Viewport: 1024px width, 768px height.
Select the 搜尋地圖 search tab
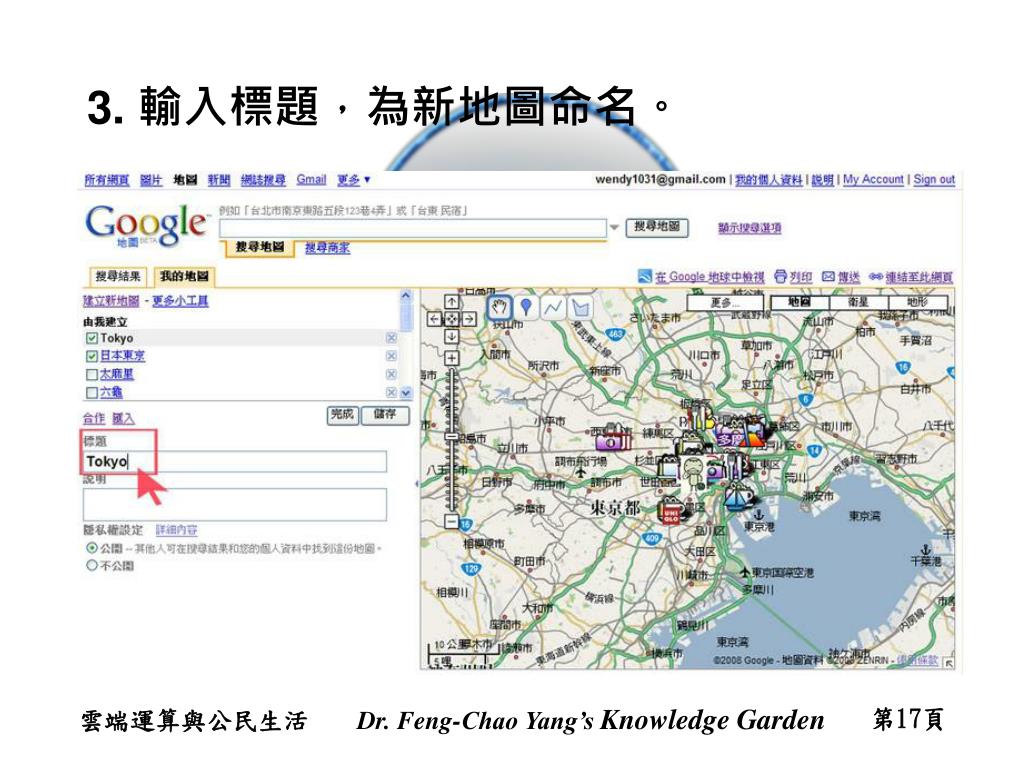pyautogui.click(x=260, y=247)
